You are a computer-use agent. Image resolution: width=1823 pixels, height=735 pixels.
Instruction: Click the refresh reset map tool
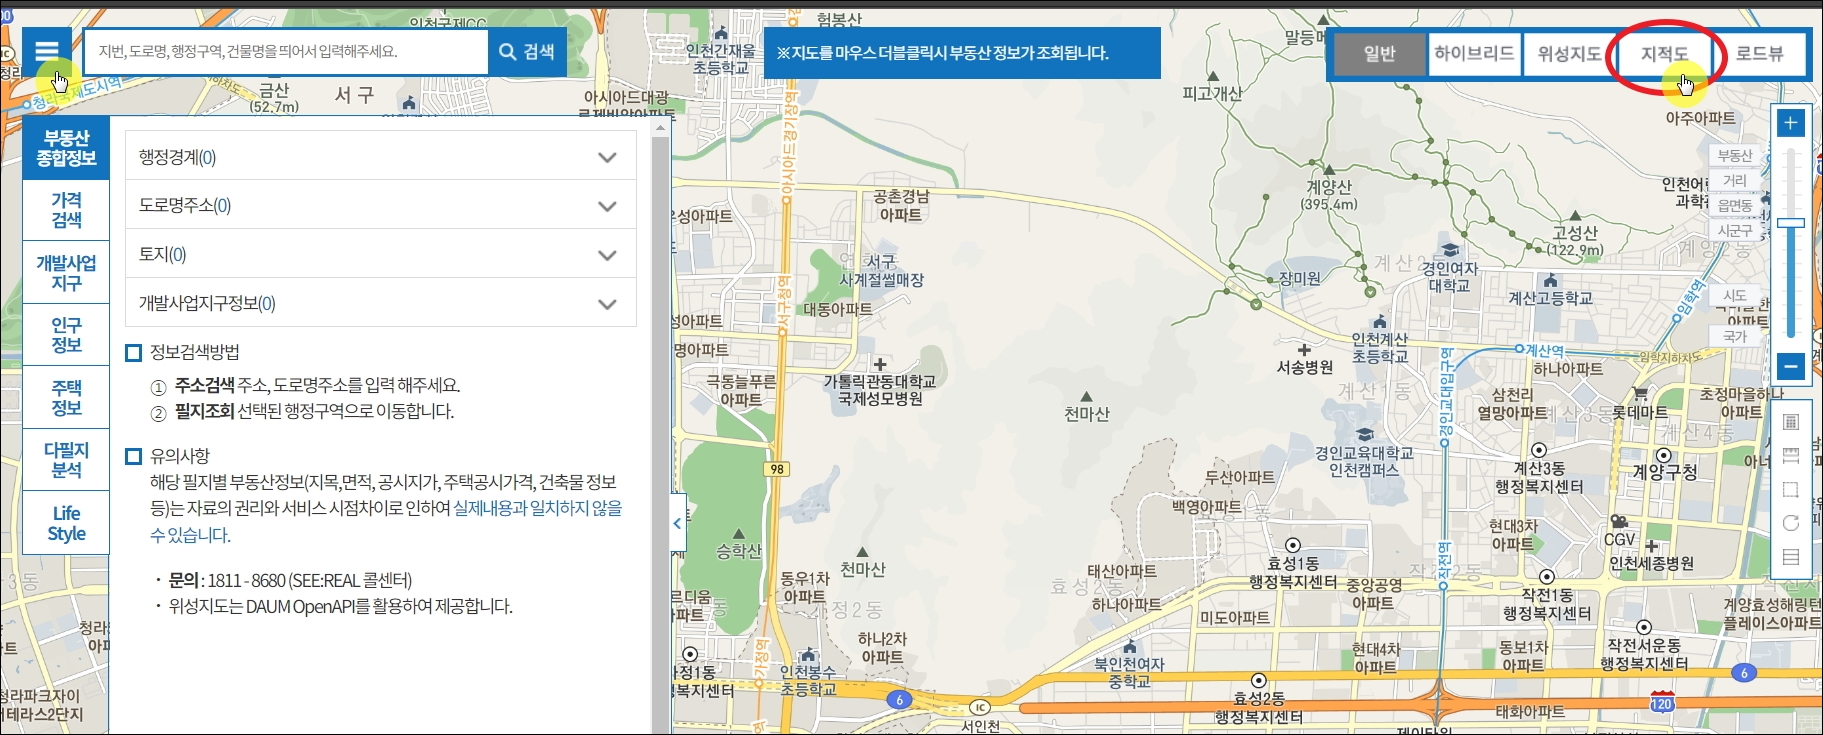pos(1791,523)
